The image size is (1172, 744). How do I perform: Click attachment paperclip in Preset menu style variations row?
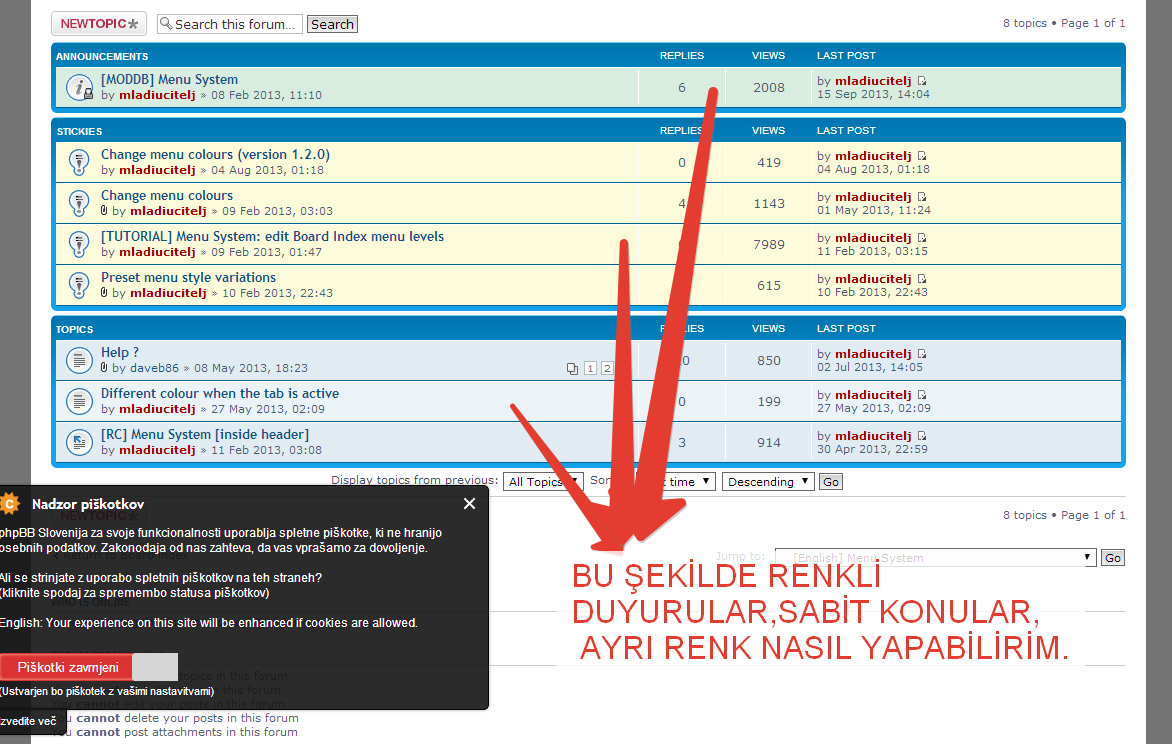click(x=104, y=293)
